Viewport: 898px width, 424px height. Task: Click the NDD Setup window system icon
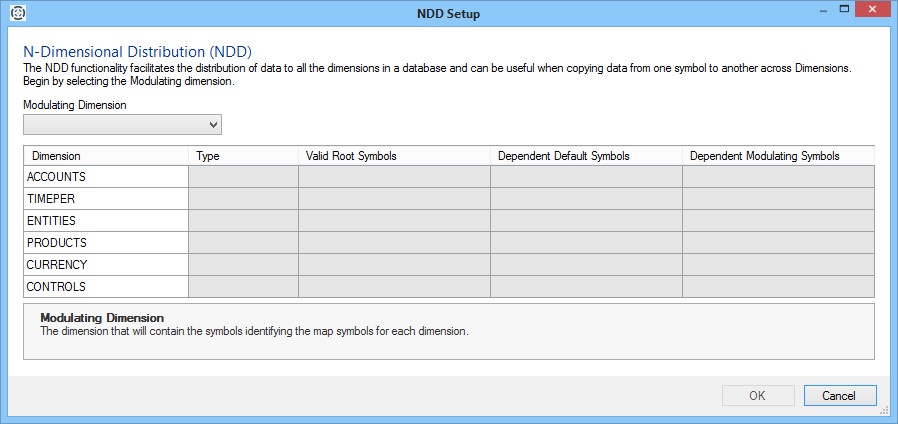[x=17, y=13]
